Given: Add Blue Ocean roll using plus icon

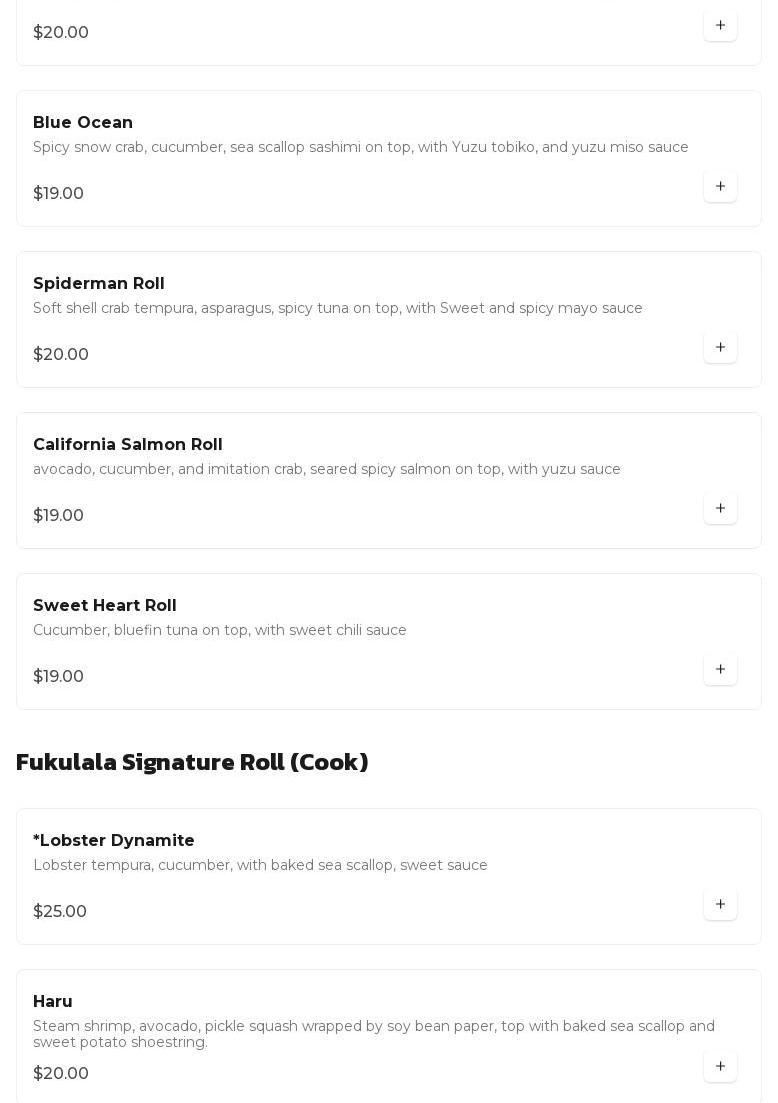Looking at the screenshot, I should (720, 186).
